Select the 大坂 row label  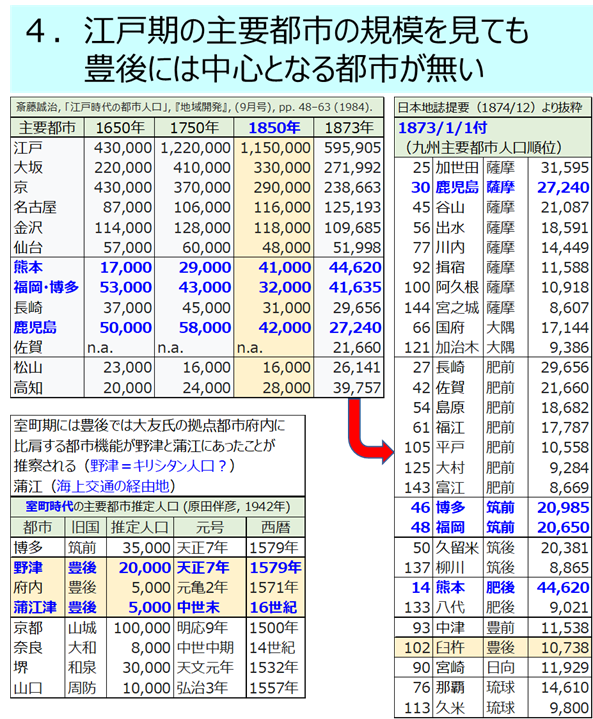click(28, 168)
